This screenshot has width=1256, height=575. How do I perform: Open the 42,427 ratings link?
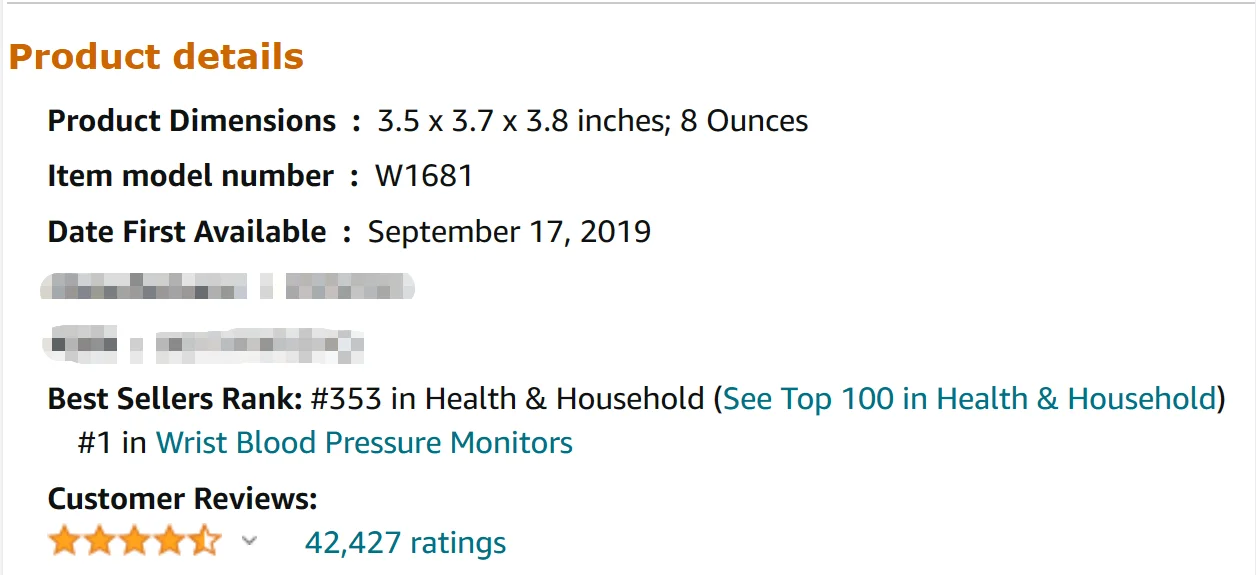point(405,543)
